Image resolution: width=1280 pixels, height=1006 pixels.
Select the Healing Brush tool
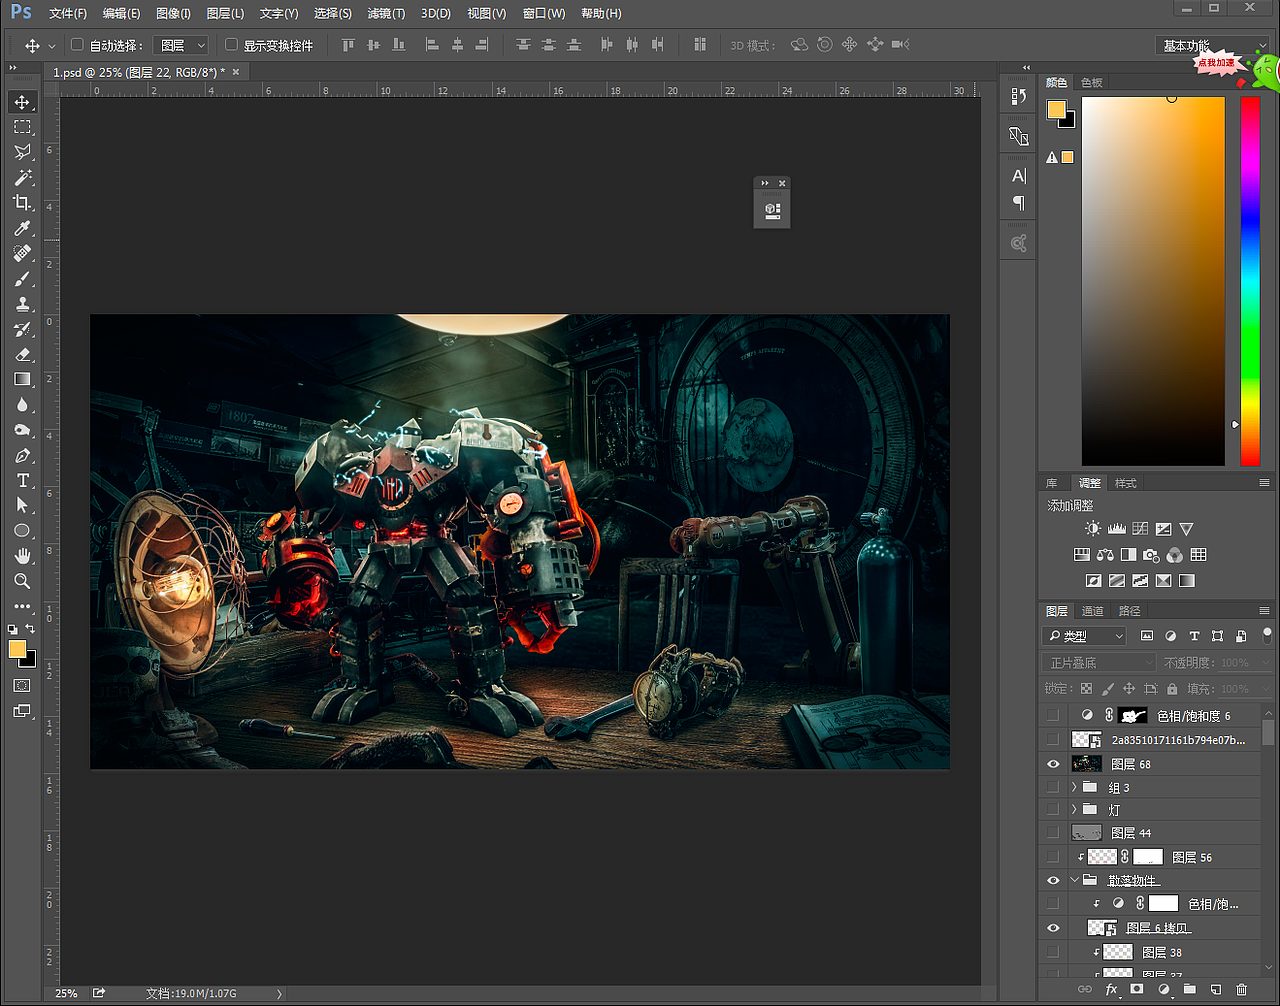pos(22,253)
